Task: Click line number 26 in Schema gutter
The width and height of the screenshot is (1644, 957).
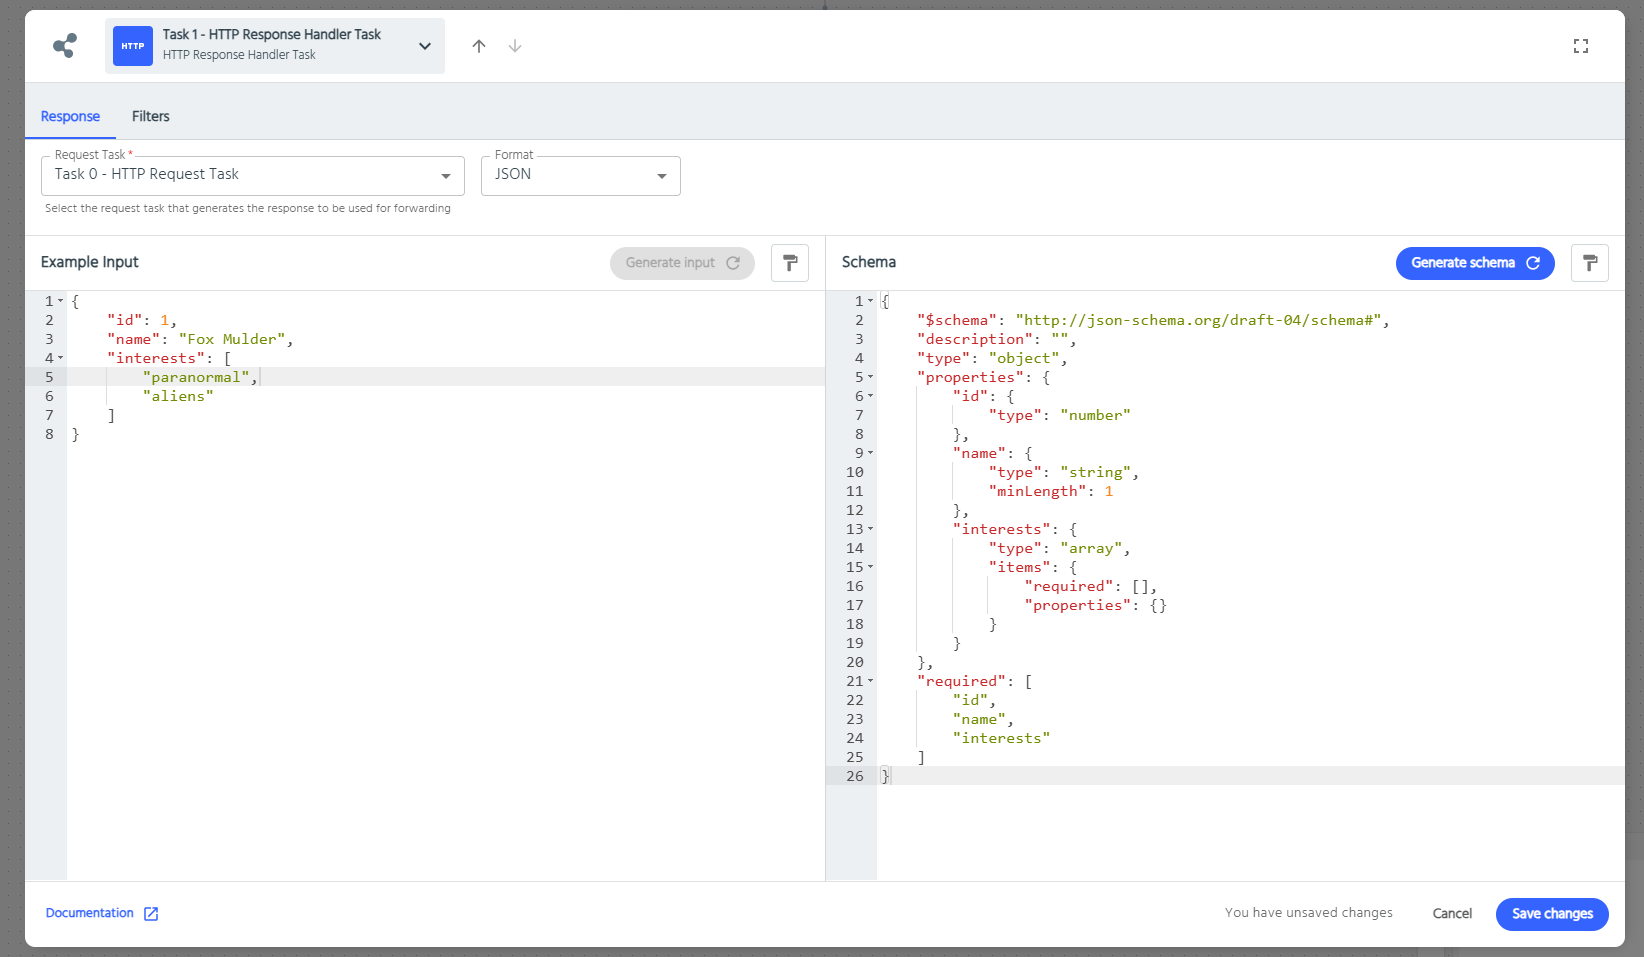Action: [855, 776]
